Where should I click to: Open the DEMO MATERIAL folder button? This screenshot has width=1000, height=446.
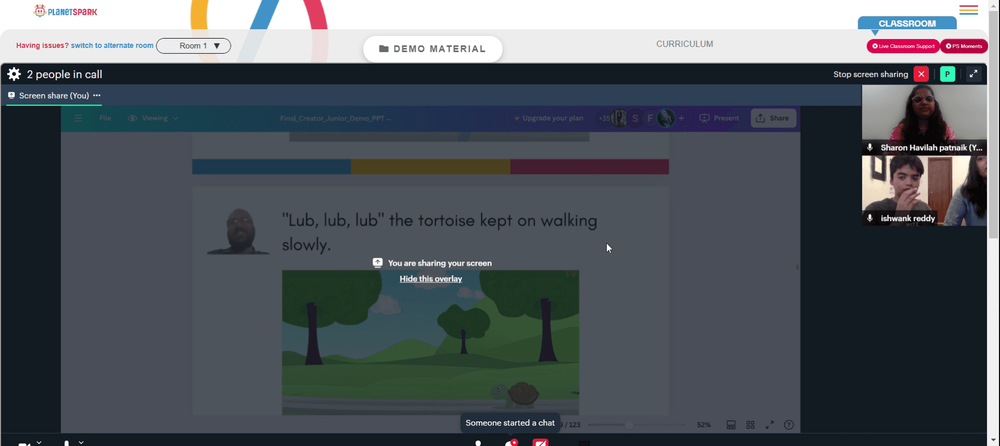click(x=432, y=49)
